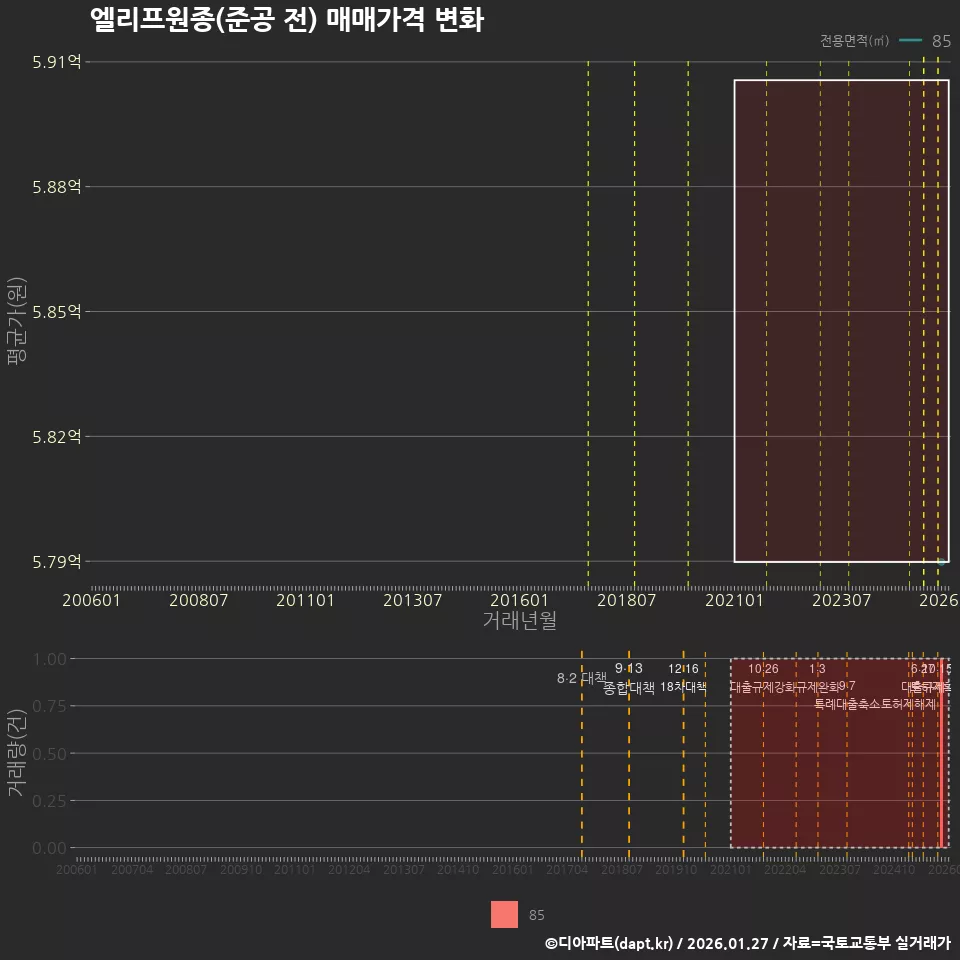
Task: Select the 8·2 대책 policy marker
Action: point(581,677)
